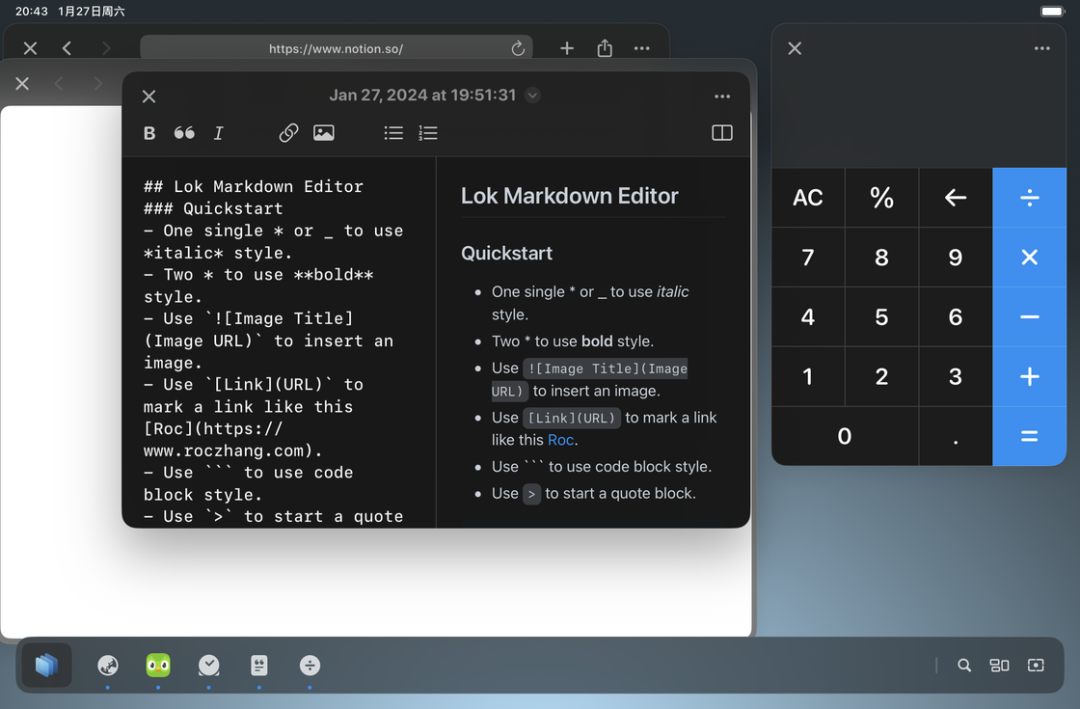
Task: Add a numbered list in the editor
Action: coord(428,133)
